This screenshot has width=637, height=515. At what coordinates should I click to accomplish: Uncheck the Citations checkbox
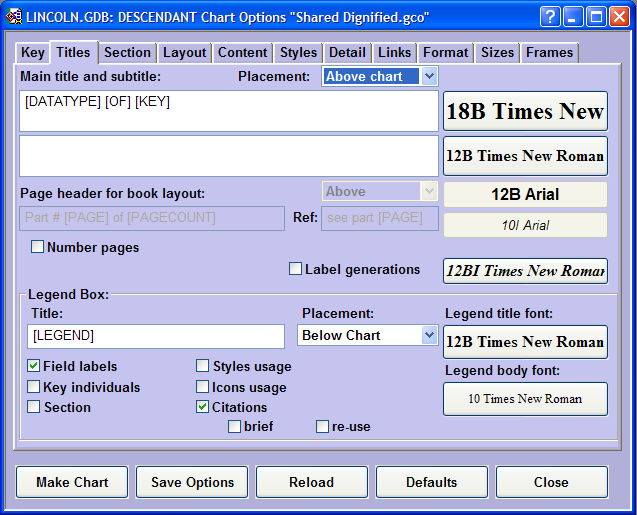[x=203, y=407]
